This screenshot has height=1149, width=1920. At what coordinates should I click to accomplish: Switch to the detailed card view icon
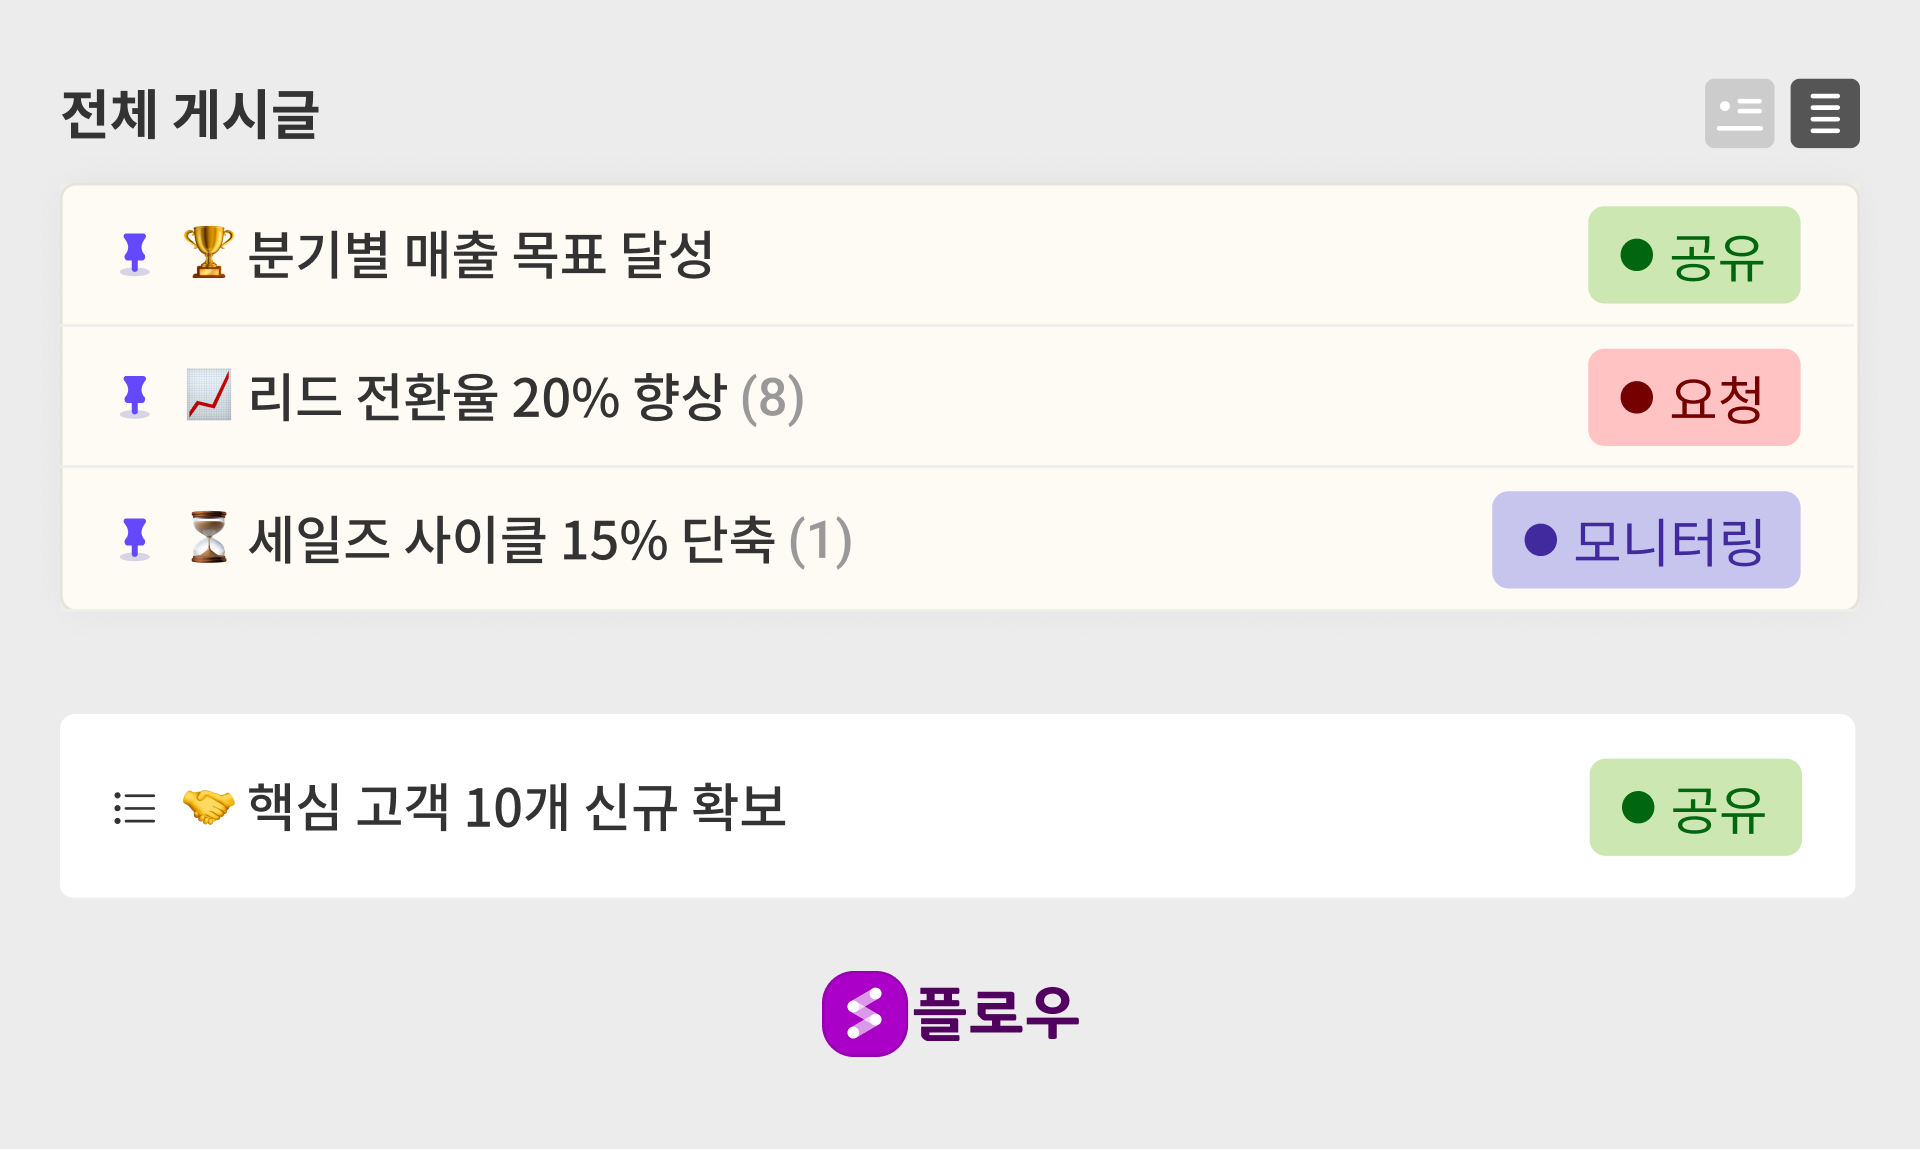pos(1739,114)
